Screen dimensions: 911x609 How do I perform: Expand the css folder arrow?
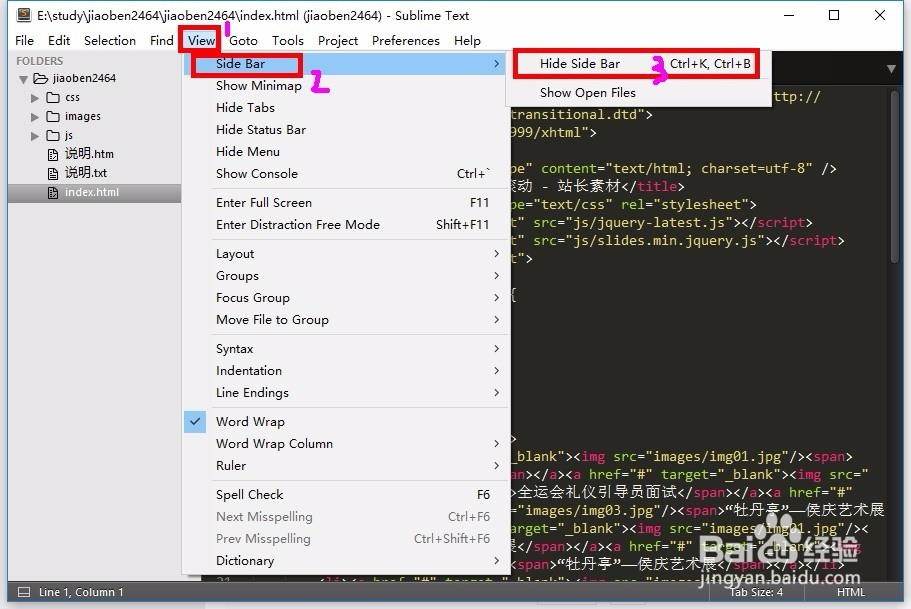[x=35, y=98]
